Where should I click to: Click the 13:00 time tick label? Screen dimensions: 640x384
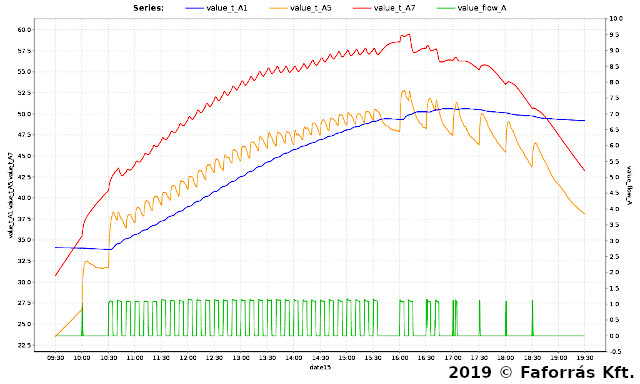pos(241,358)
